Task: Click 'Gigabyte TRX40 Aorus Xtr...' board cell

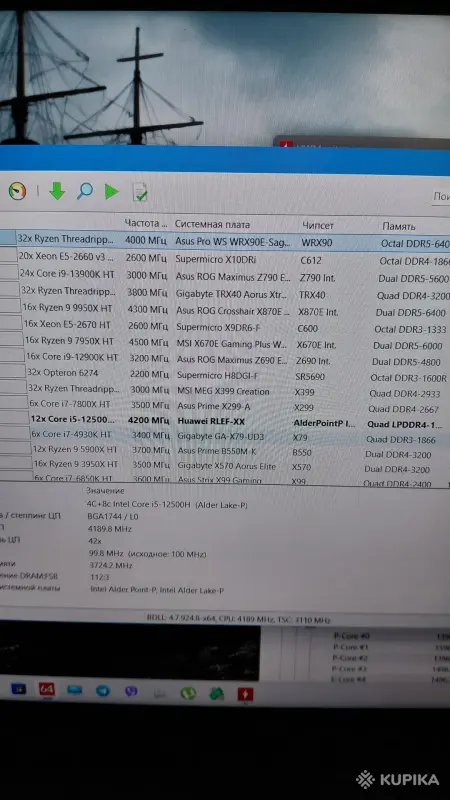Action: click(x=233, y=294)
